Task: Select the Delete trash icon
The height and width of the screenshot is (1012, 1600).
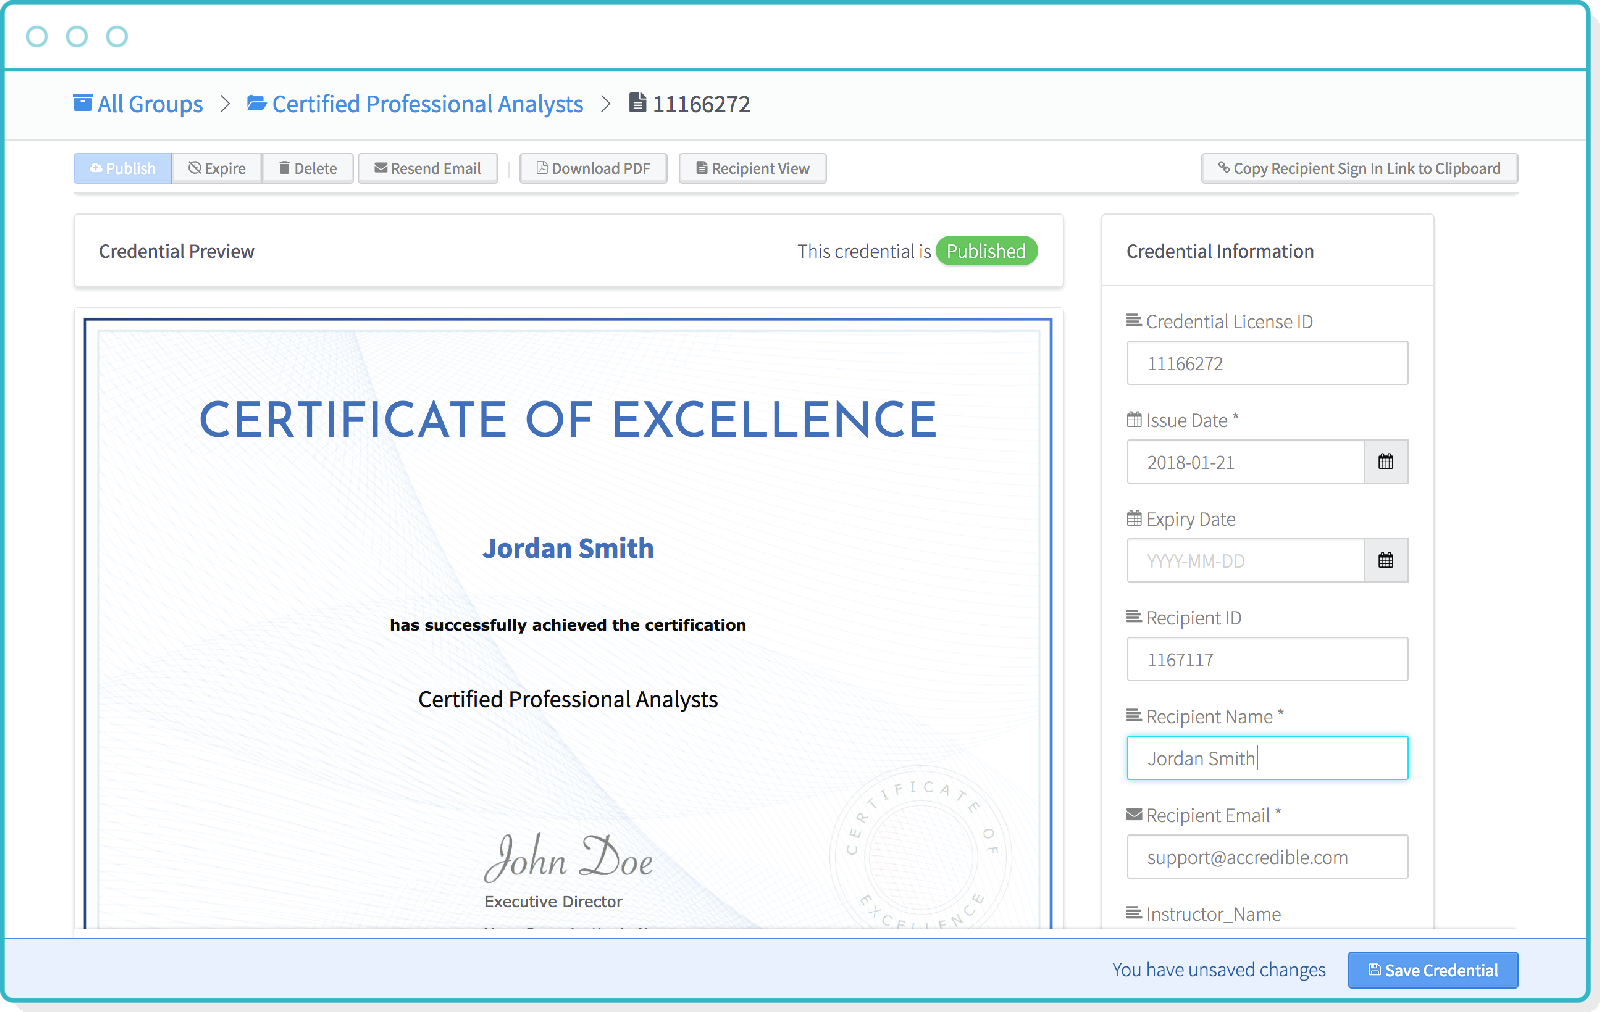Action: point(285,168)
